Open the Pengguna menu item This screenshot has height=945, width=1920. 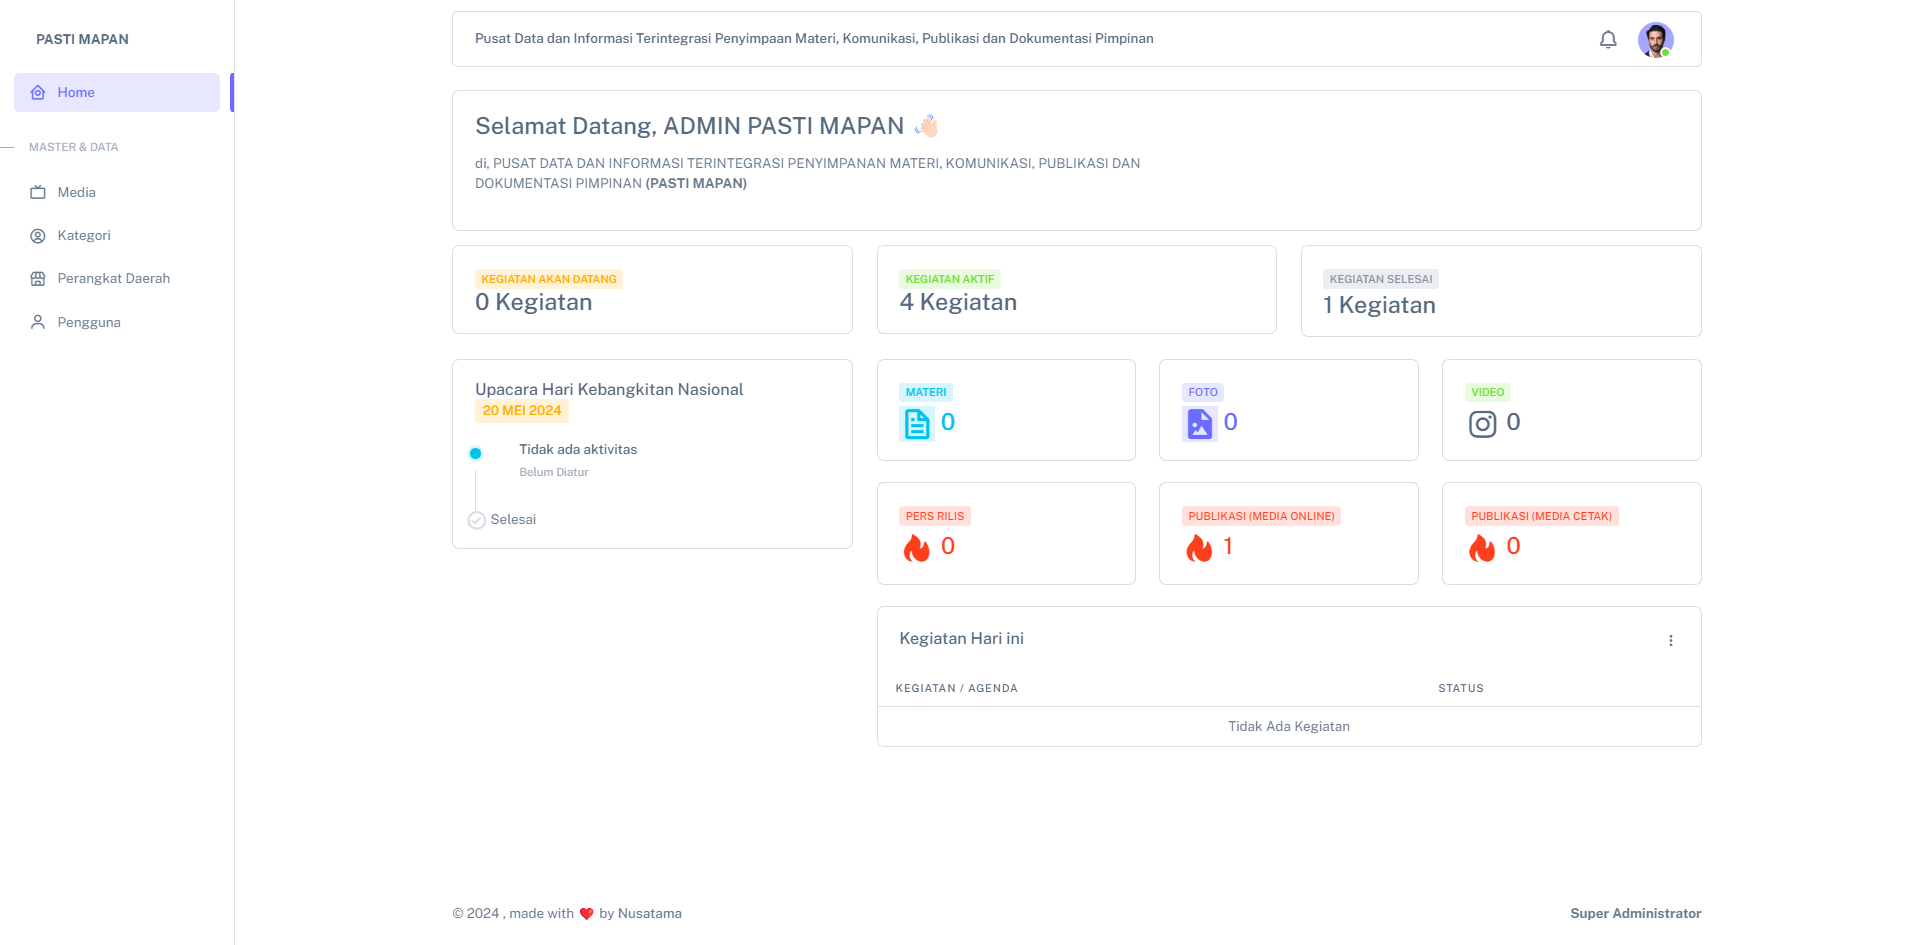click(117, 322)
